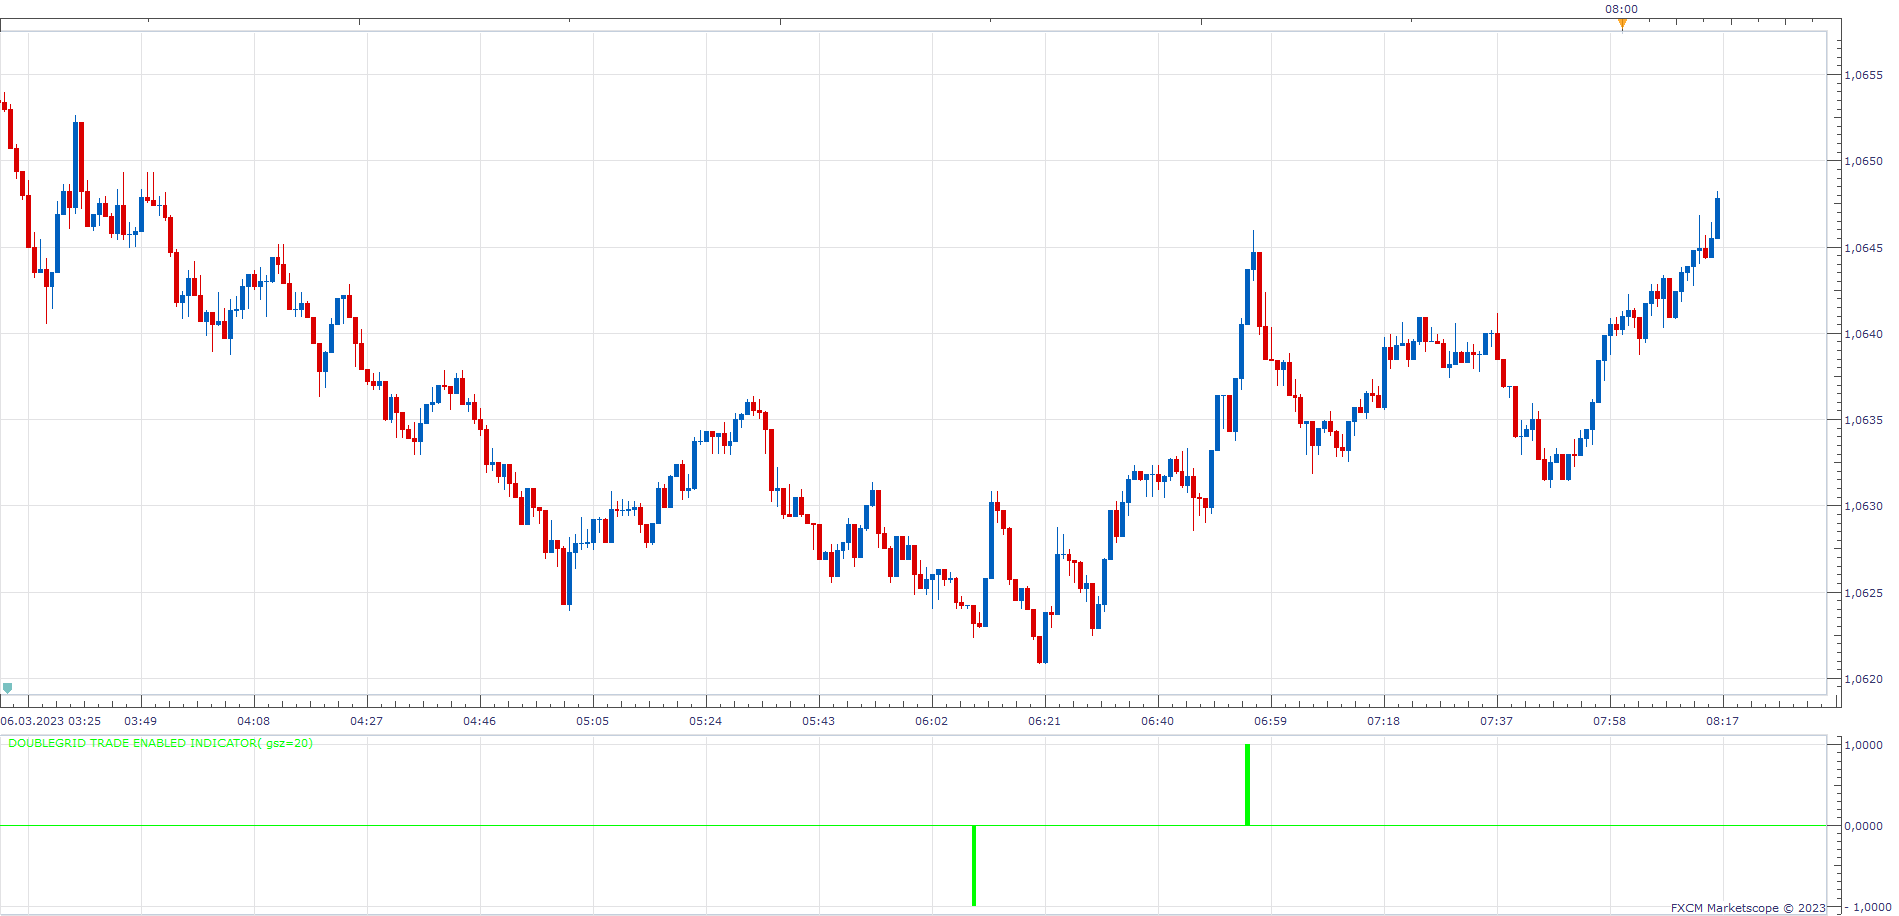The height and width of the screenshot is (916, 1899).
Task: Click the 1,0635 price axis label
Action: pyautogui.click(x=1863, y=420)
